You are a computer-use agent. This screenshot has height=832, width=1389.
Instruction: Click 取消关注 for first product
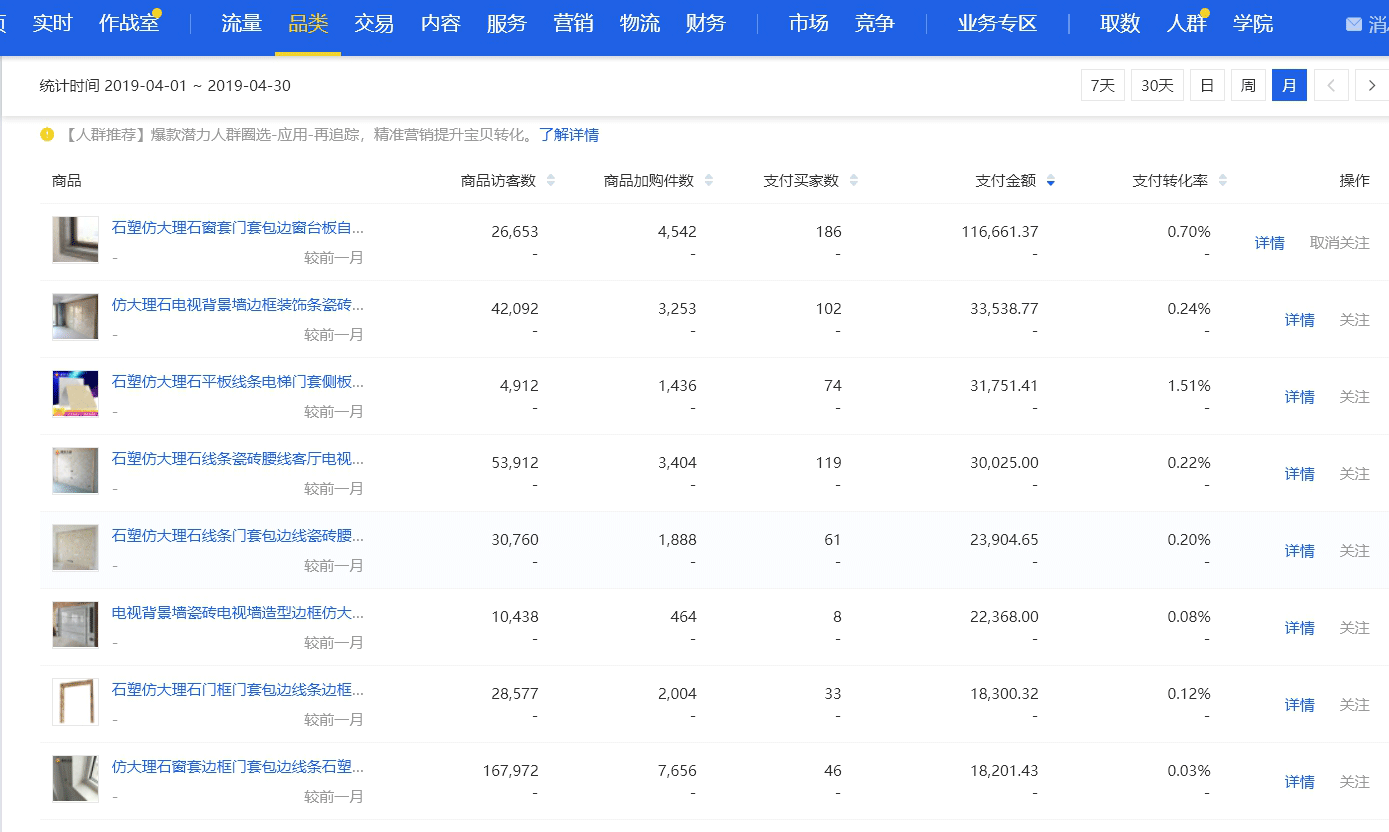coord(1339,243)
